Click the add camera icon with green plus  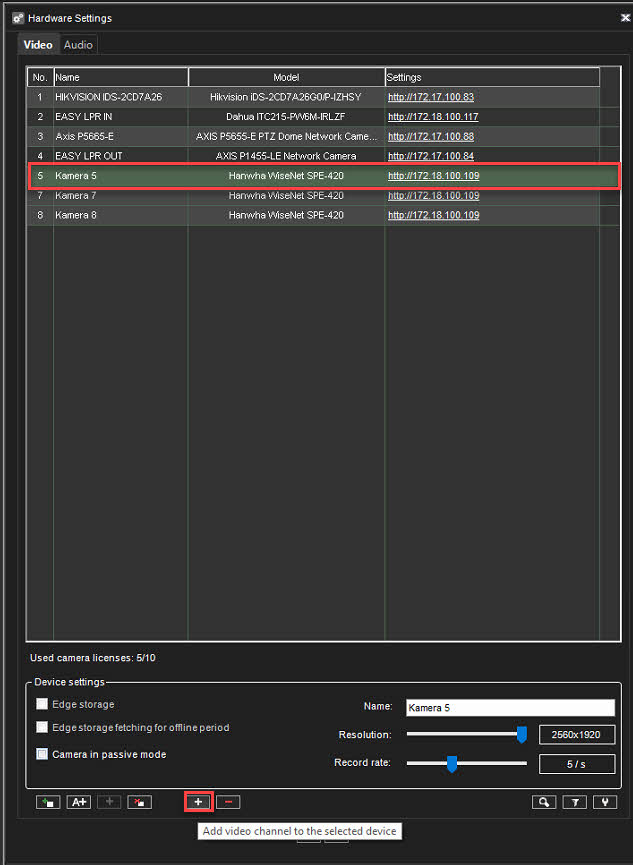pyautogui.click(x=47, y=802)
